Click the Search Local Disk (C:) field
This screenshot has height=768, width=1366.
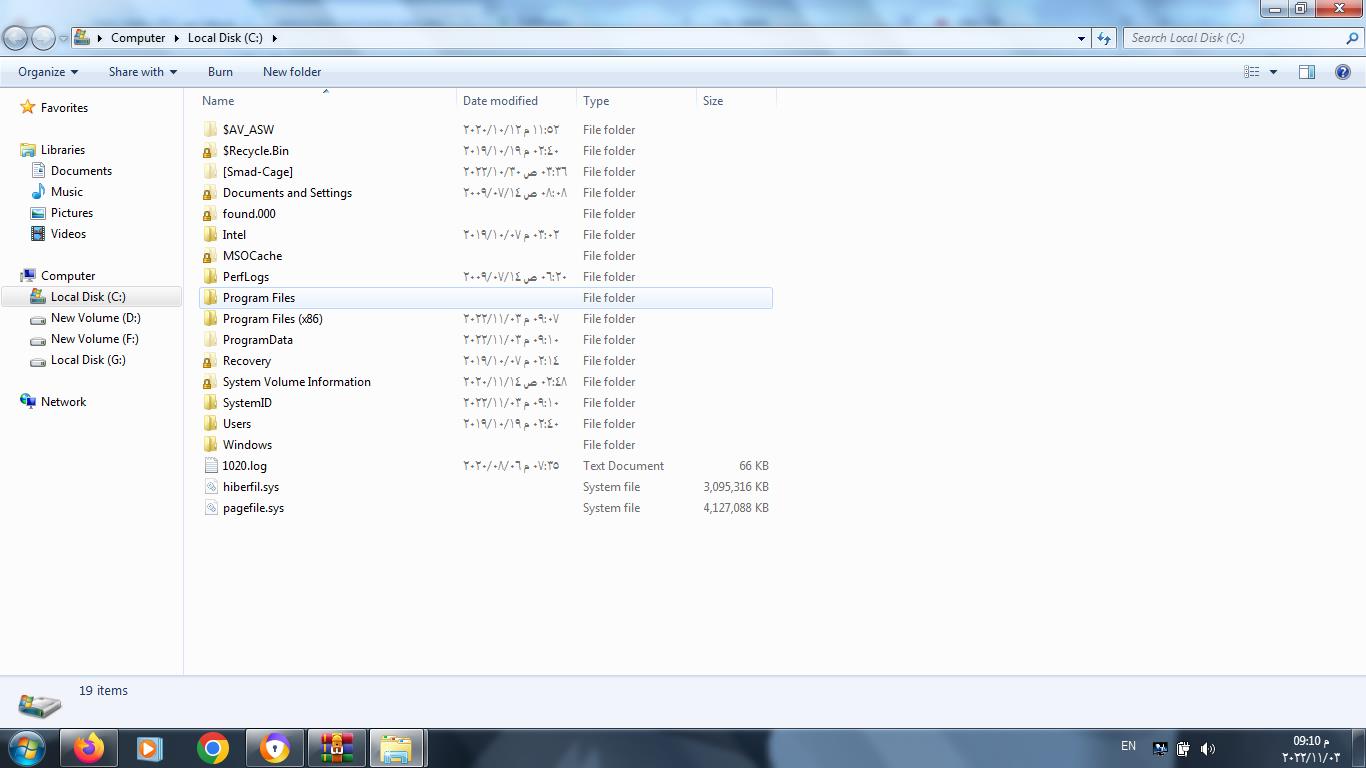(x=1235, y=38)
